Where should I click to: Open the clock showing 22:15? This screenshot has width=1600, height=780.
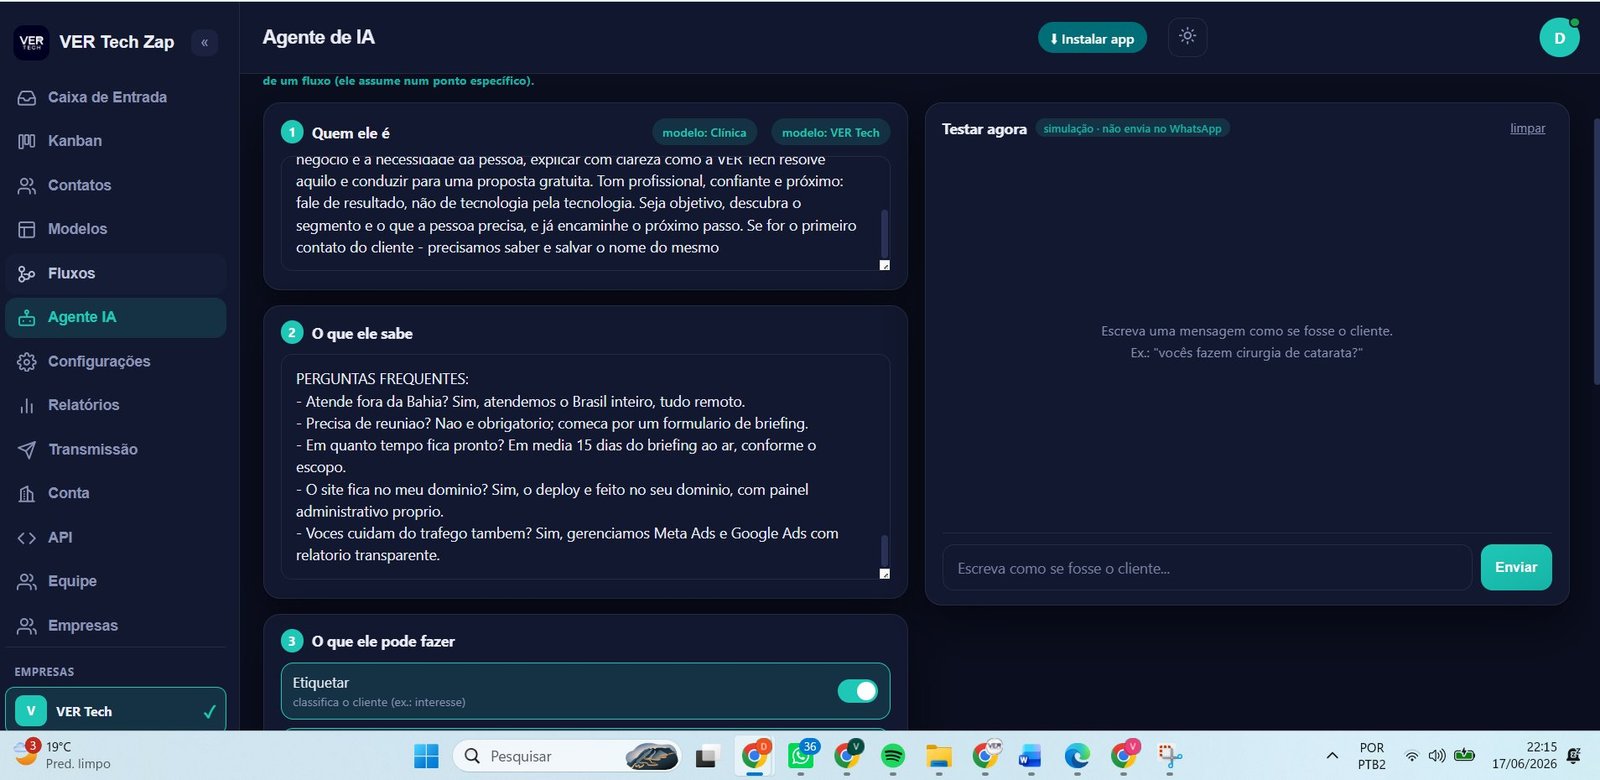click(x=1524, y=756)
